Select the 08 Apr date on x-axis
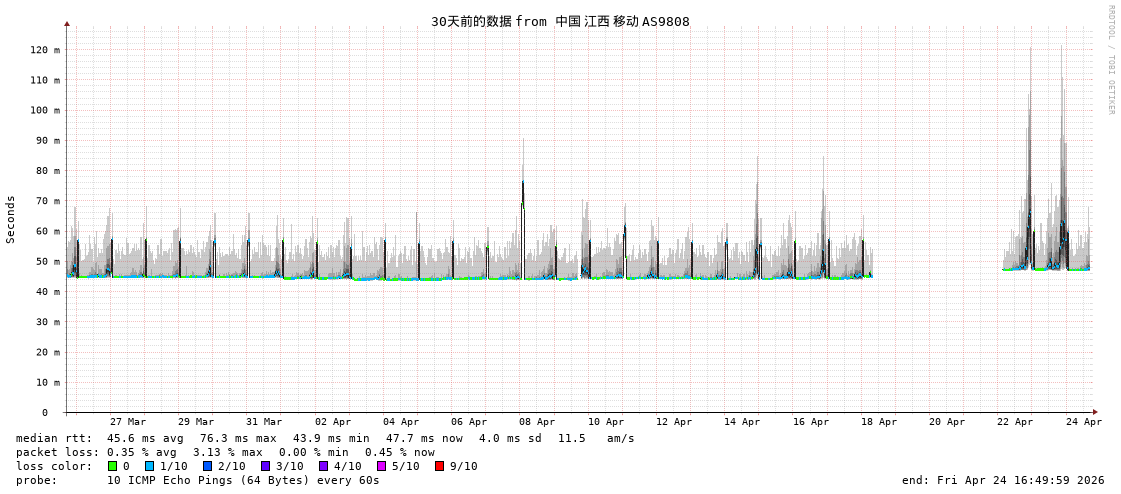This screenshot has width=1121, height=494. click(537, 422)
